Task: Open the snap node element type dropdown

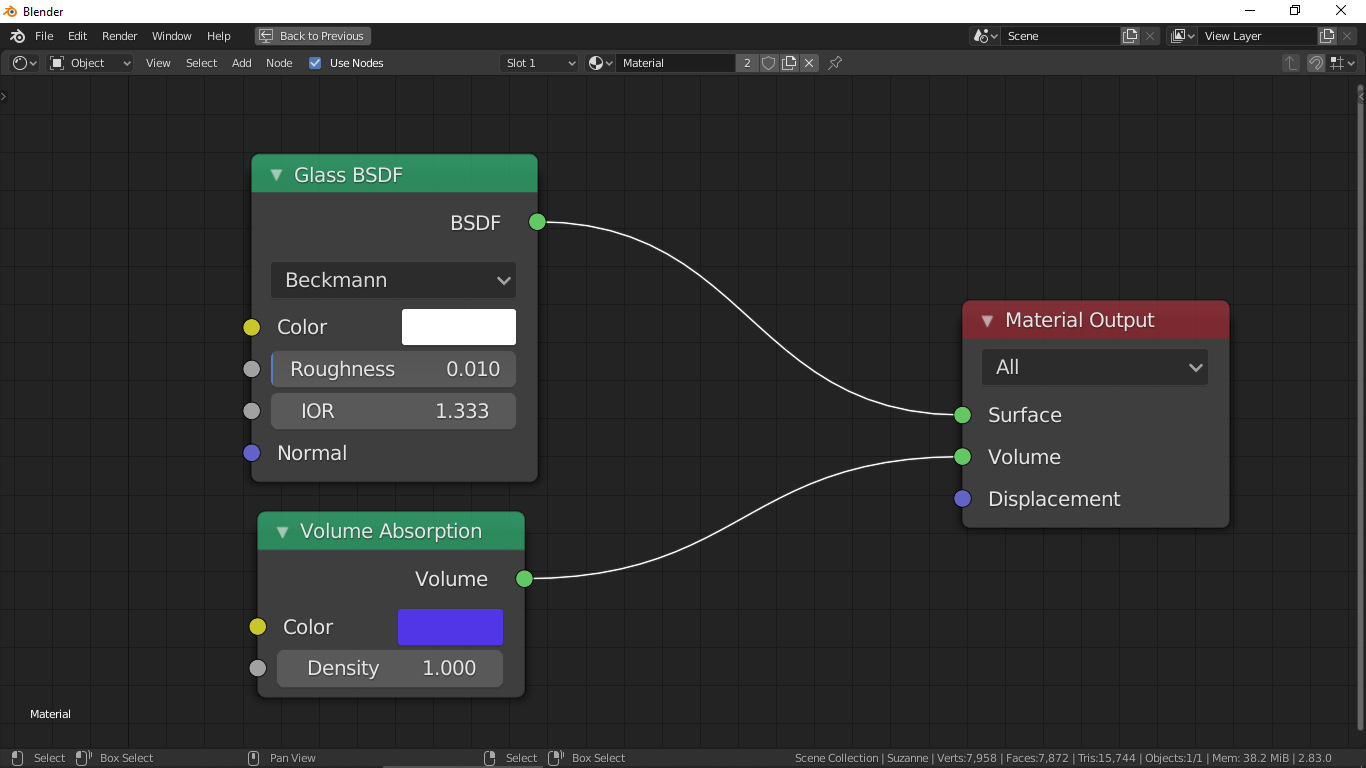Action: pyautogui.click(x=1341, y=63)
